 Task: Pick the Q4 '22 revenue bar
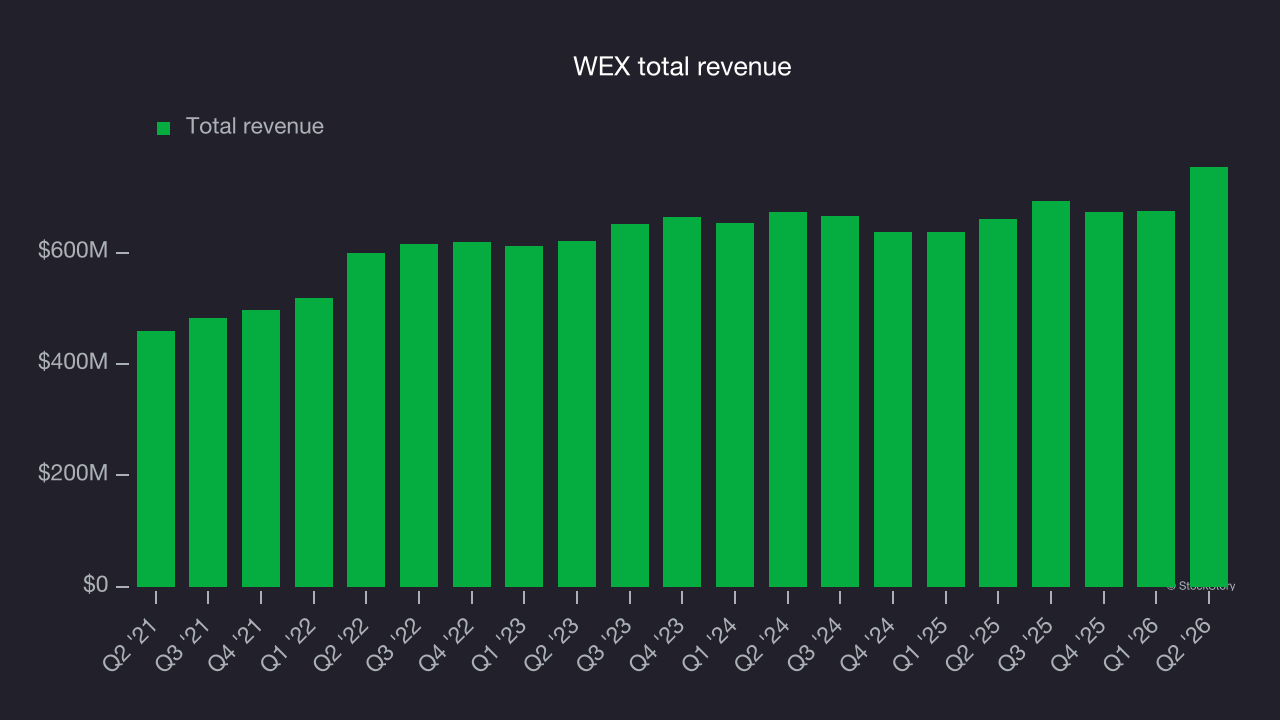point(472,414)
